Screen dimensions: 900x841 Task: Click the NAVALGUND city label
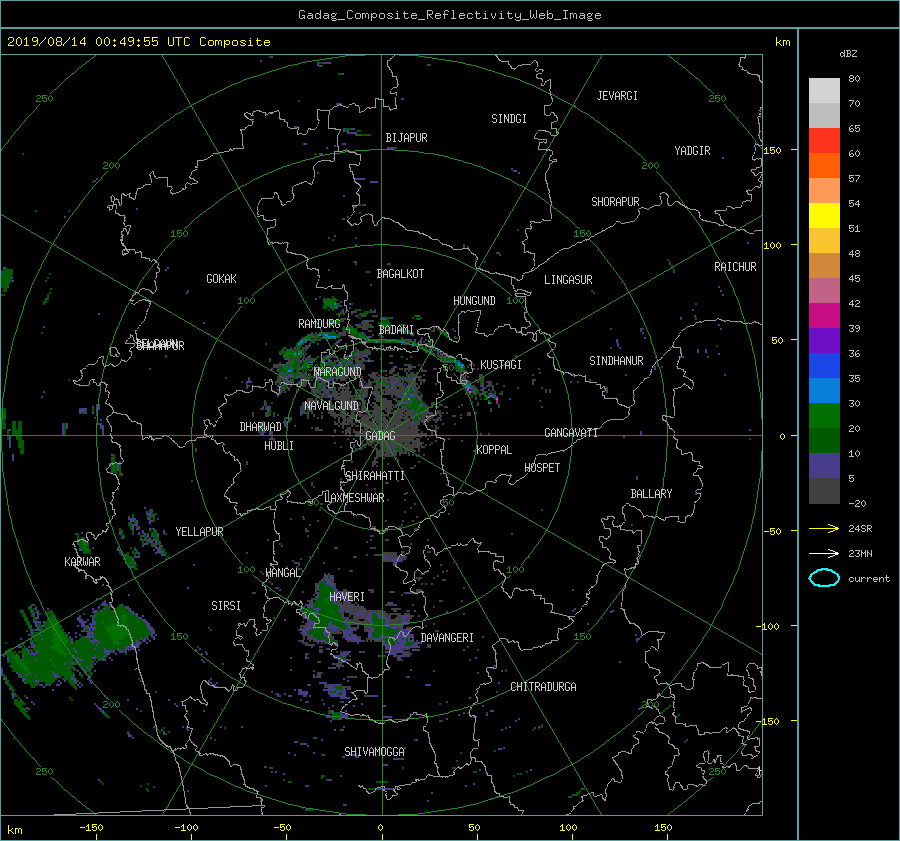(331, 406)
